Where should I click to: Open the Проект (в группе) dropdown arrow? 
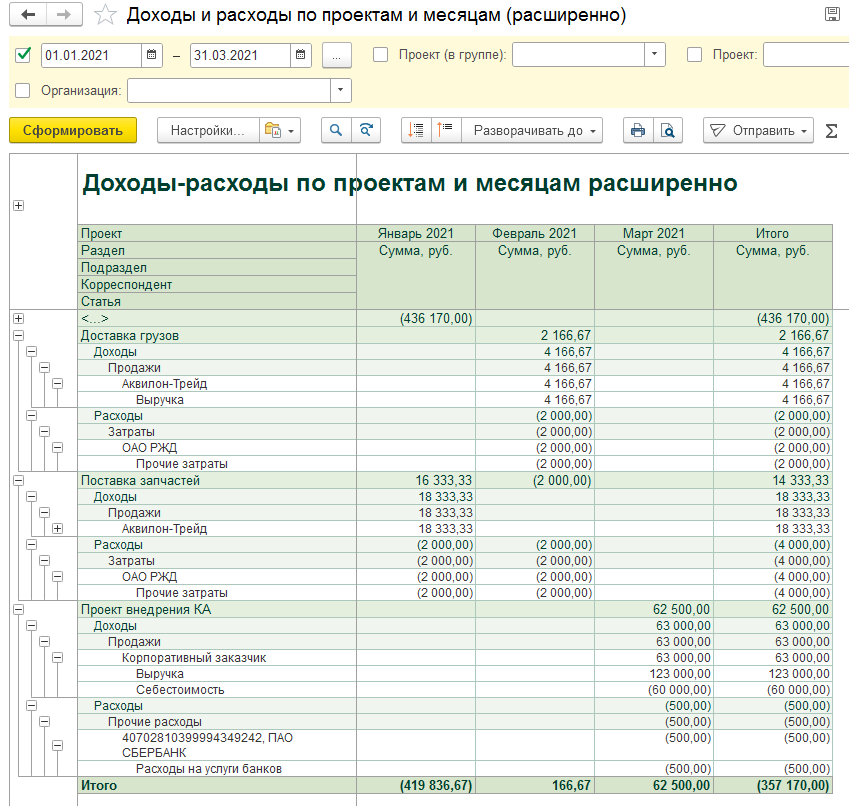click(655, 55)
